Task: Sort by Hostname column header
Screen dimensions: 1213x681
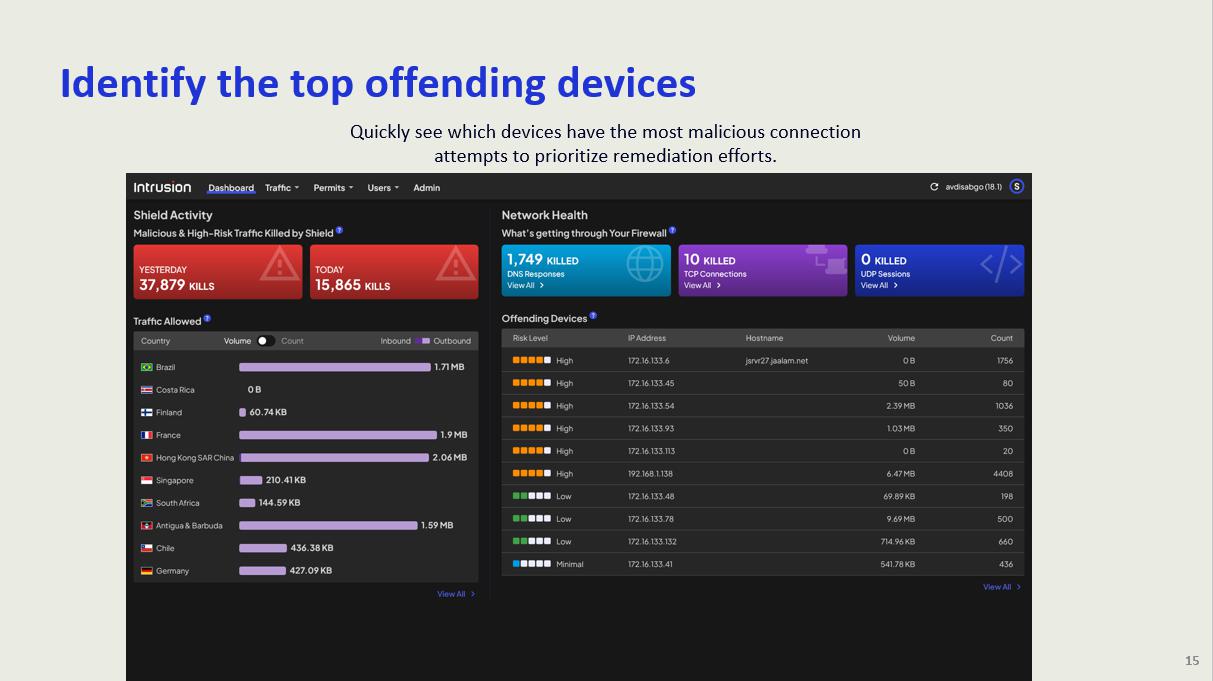Action: click(764, 338)
